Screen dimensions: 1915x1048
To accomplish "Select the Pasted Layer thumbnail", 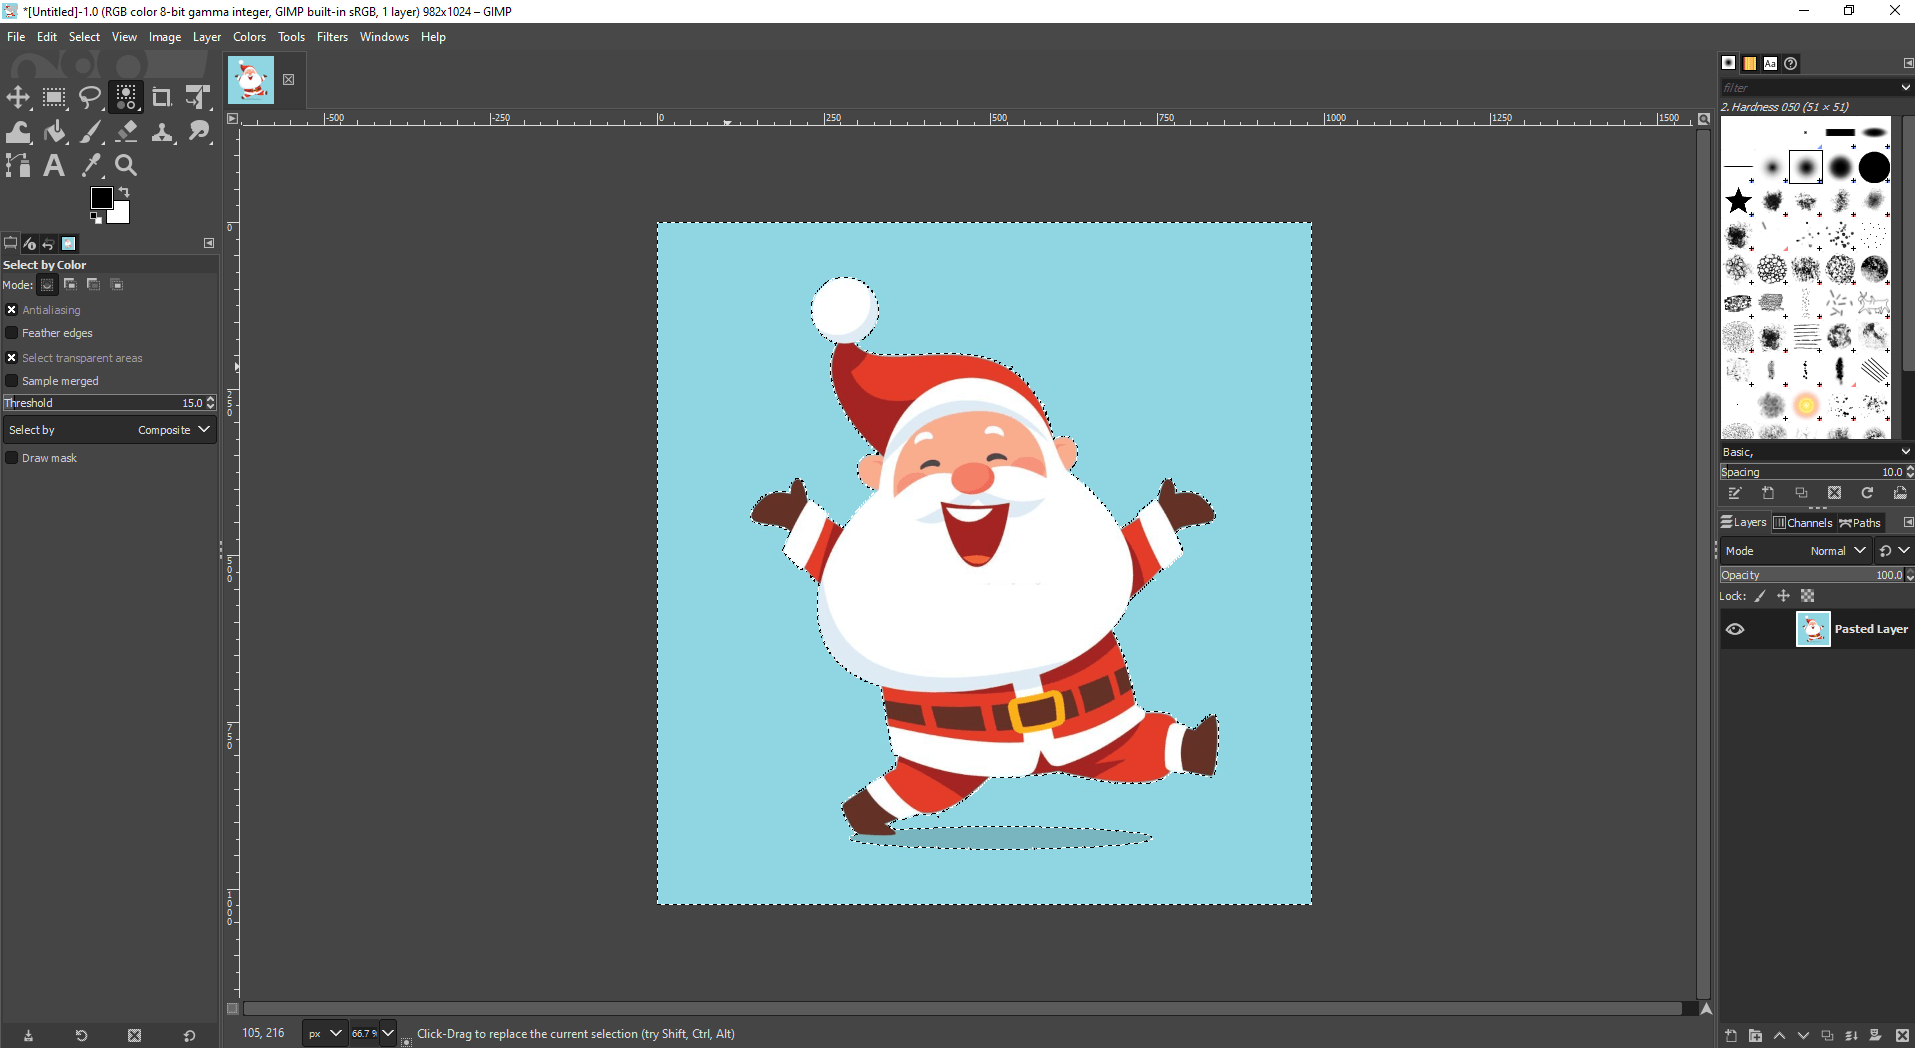I will [x=1813, y=629].
